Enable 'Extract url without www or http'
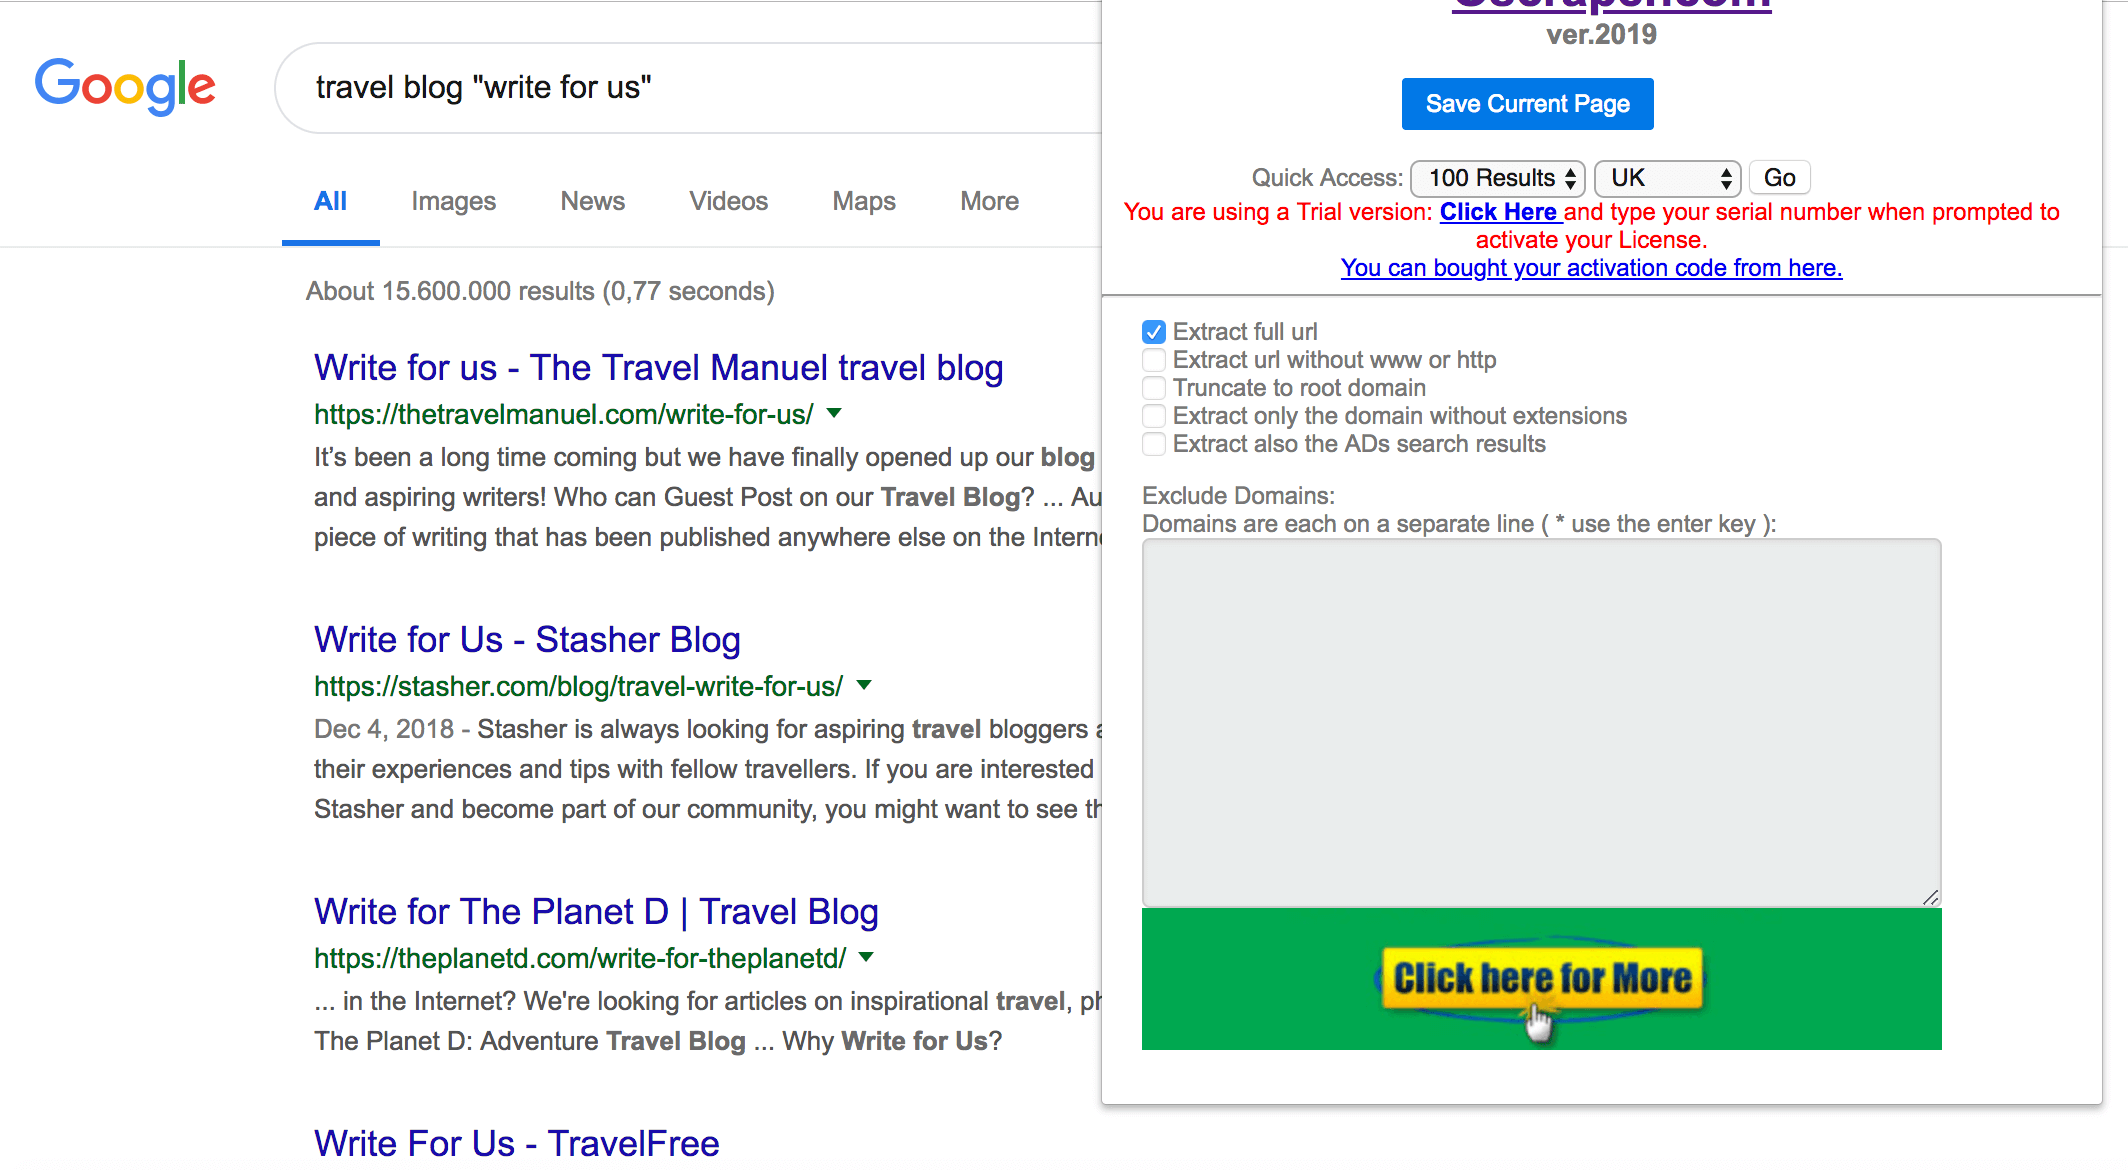Viewport: 2128px width, 1170px height. pos(1154,360)
